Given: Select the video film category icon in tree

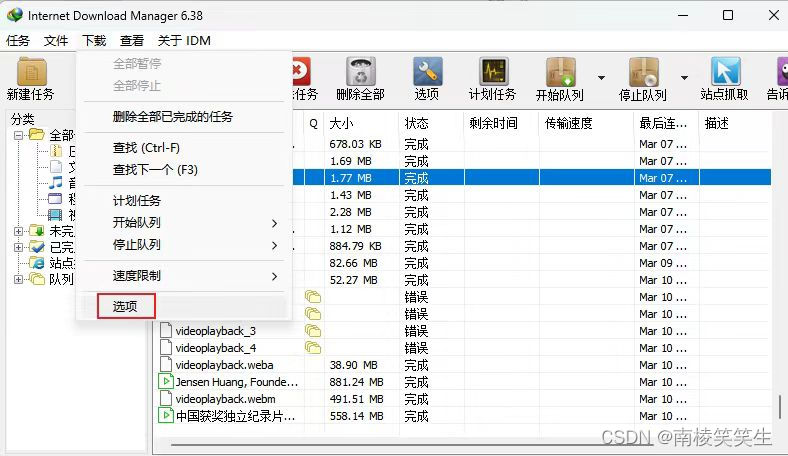Looking at the screenshot, I should coord(55,215).
